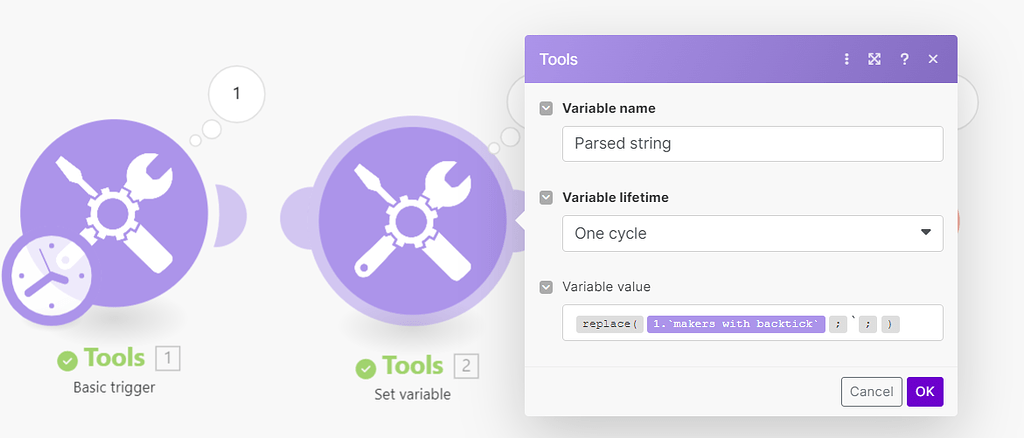Toggle the Variable value checkbox
This screenshot has width=1024, height=438.
546,287
